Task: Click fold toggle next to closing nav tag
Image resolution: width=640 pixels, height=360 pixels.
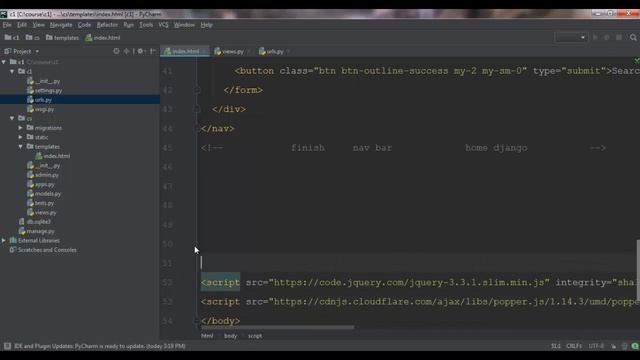Action: (196, 129)
